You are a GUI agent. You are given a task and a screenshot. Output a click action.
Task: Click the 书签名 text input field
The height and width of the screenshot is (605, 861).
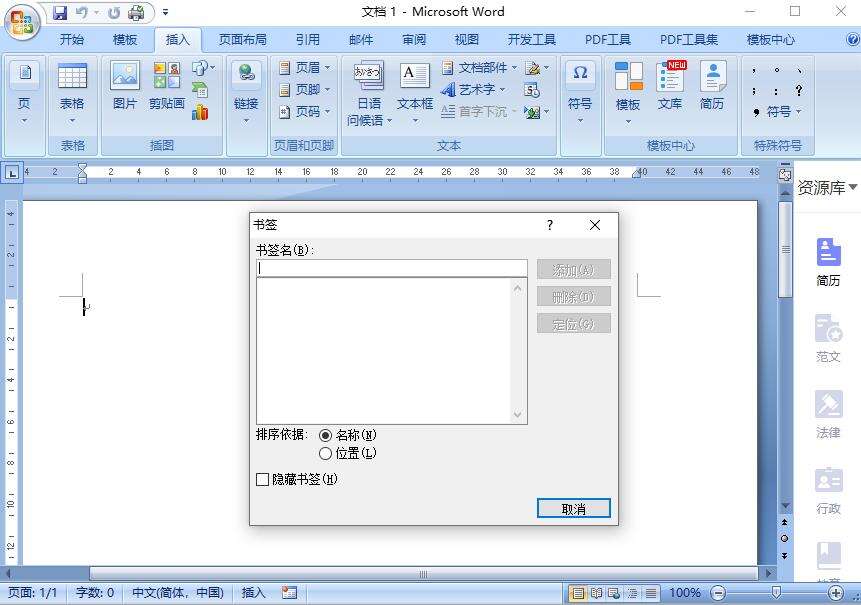[392, 268]
